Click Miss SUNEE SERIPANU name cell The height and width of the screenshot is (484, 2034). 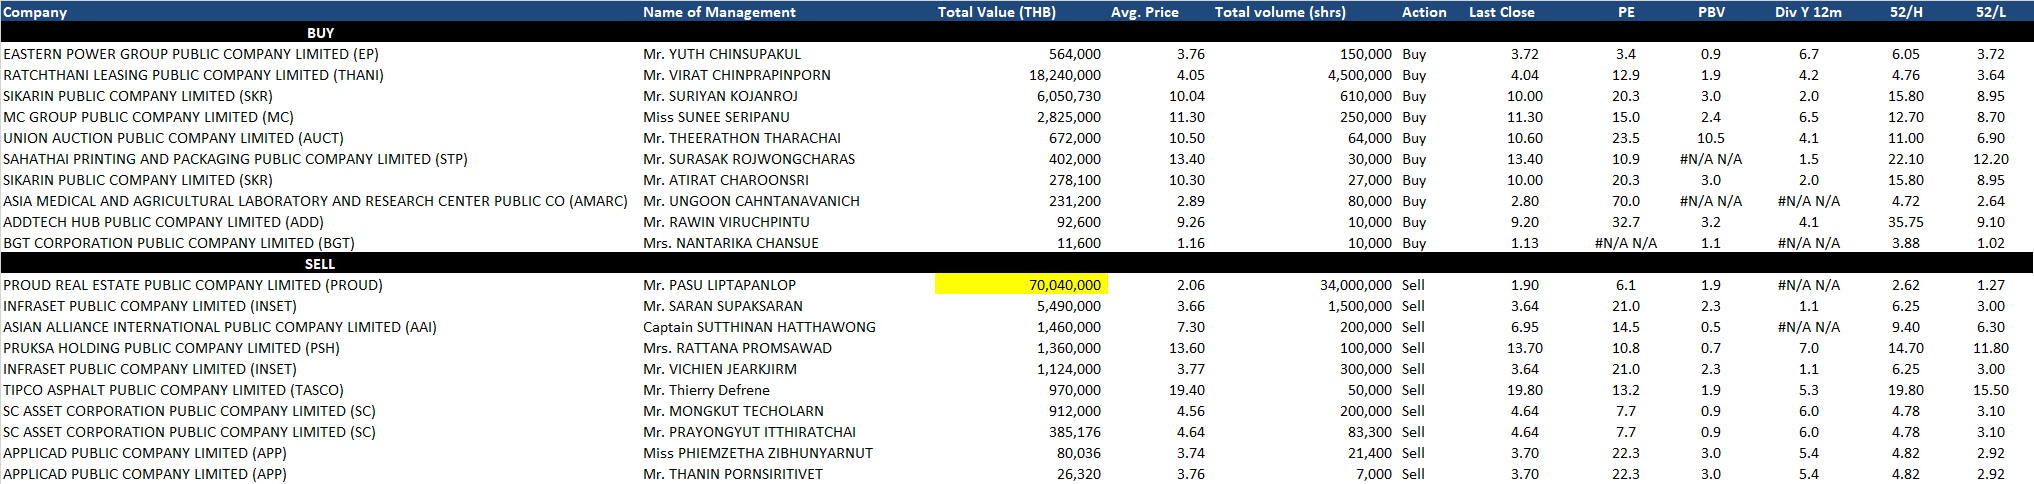[x=716, y=117]
